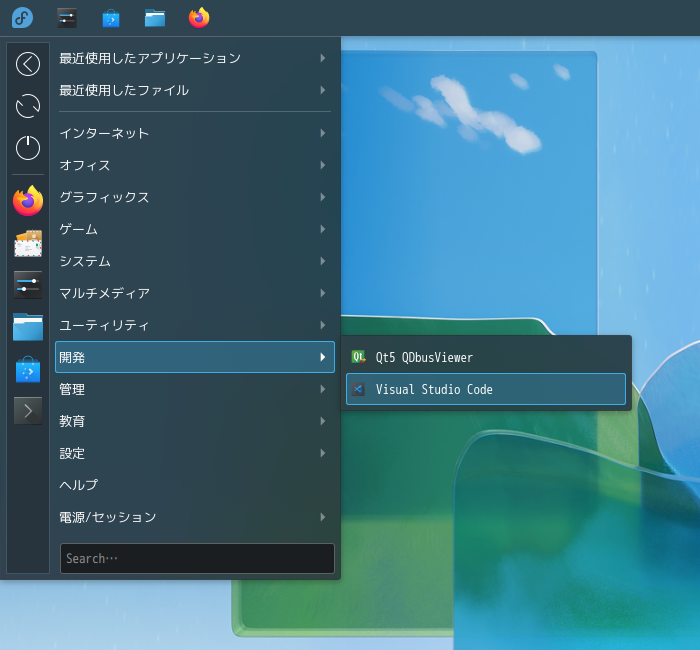Screen dimensions: 700x650
Task: Open Discover shopping bag in favorites sidebar
Action: [28, 369]
